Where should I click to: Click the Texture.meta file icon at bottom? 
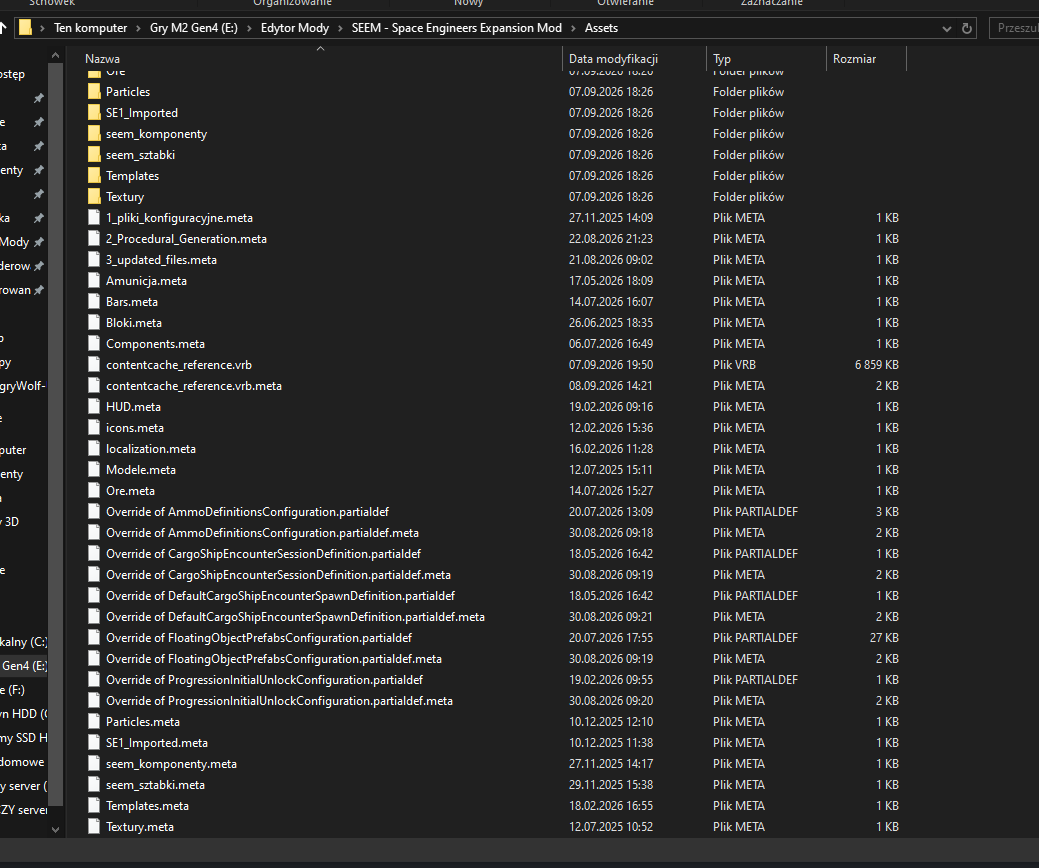coord(94,827)
